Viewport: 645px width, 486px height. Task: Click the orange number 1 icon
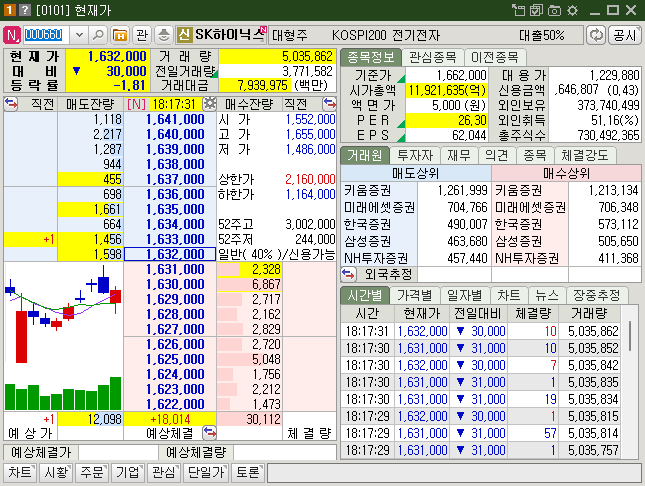pyautogui.click(x=9, y=10)
